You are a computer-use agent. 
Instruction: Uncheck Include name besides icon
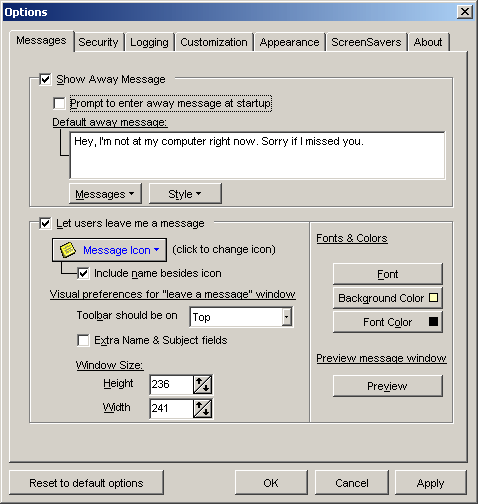point(83,273)
